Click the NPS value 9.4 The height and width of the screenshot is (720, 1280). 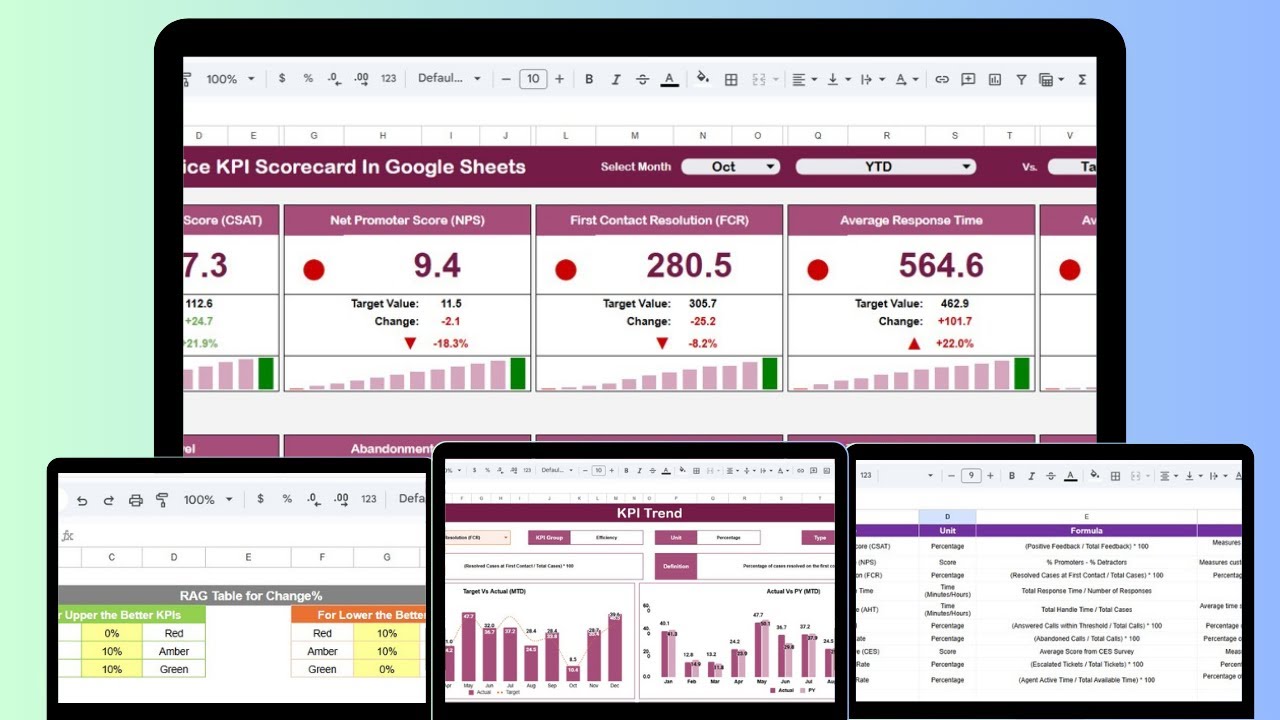click(x=437, y=265)
